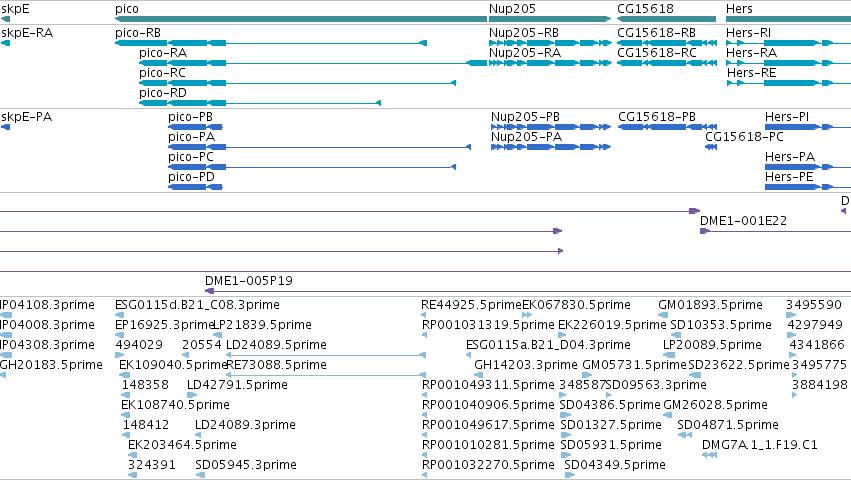This screenshot has width=851, height=480.
Task: Select protein Hers-PA label
Action: click(790, 157)
